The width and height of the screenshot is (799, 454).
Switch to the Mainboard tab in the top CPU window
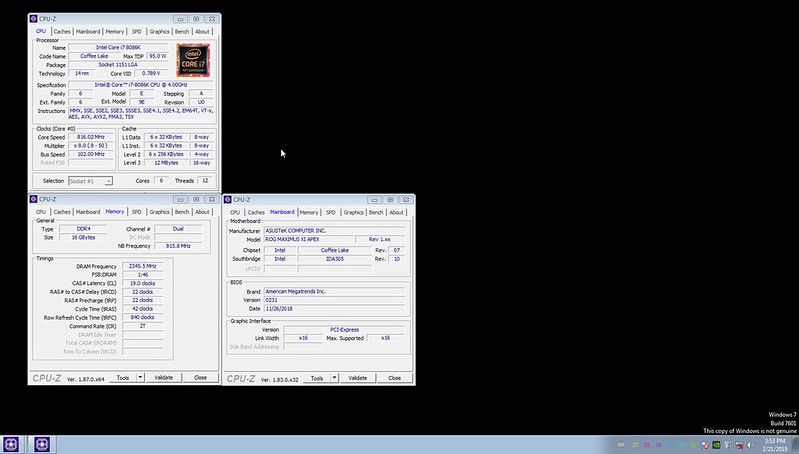tap(88, 32)
